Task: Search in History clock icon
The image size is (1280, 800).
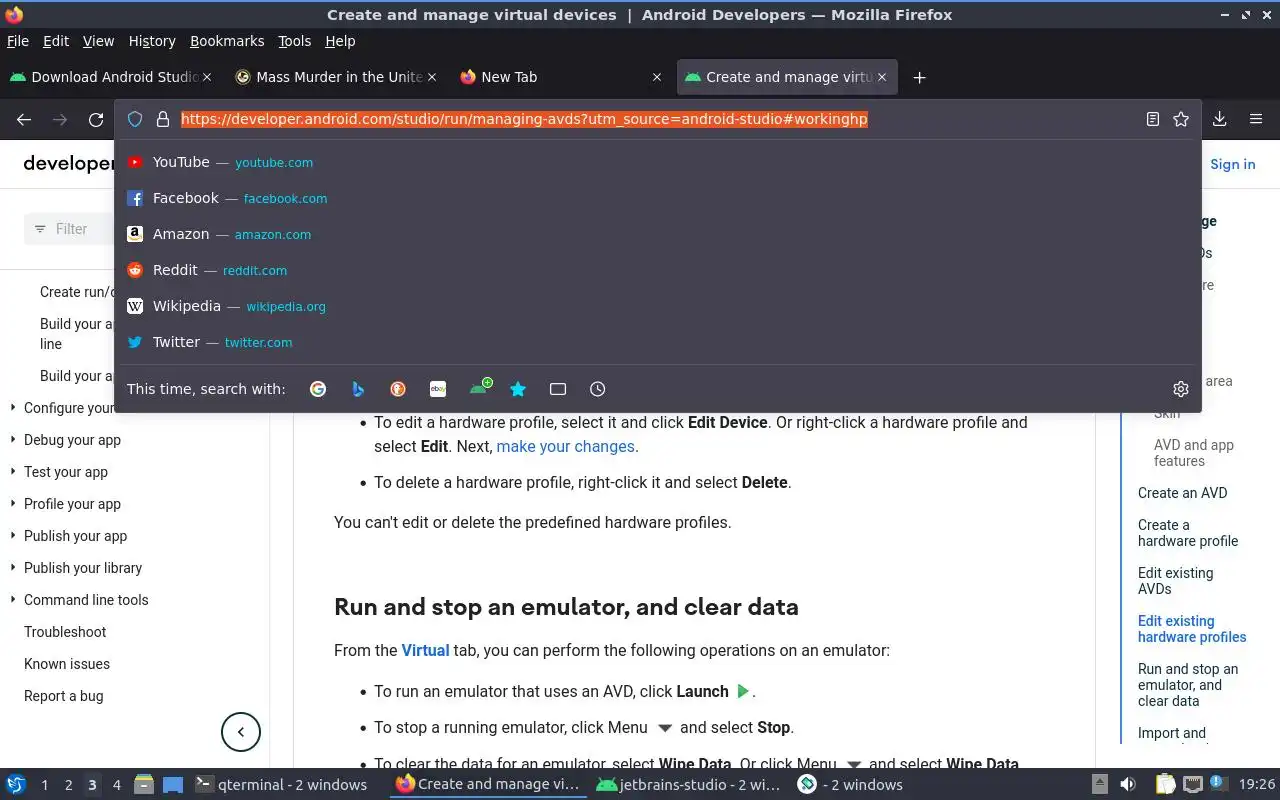Action: point(598,389)
